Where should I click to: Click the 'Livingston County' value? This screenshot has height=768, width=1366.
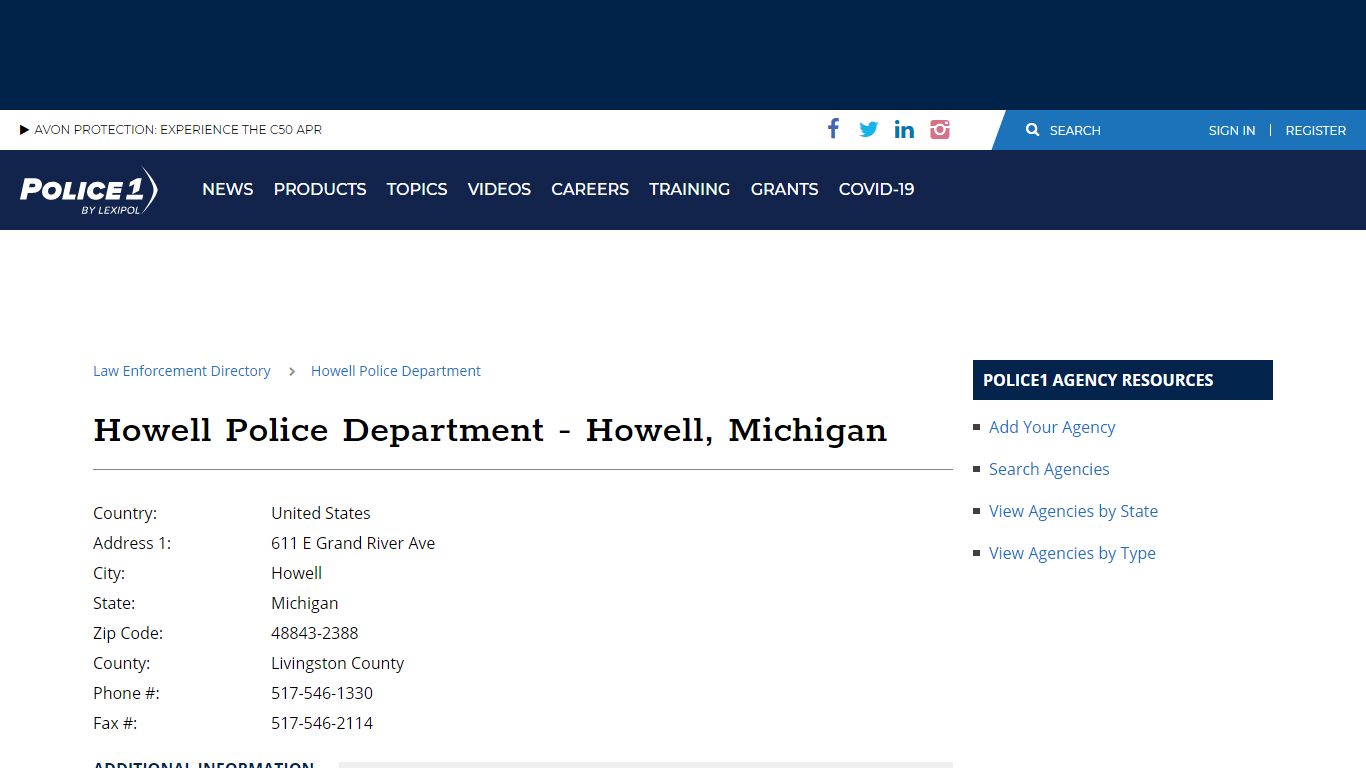pos(338,663)
